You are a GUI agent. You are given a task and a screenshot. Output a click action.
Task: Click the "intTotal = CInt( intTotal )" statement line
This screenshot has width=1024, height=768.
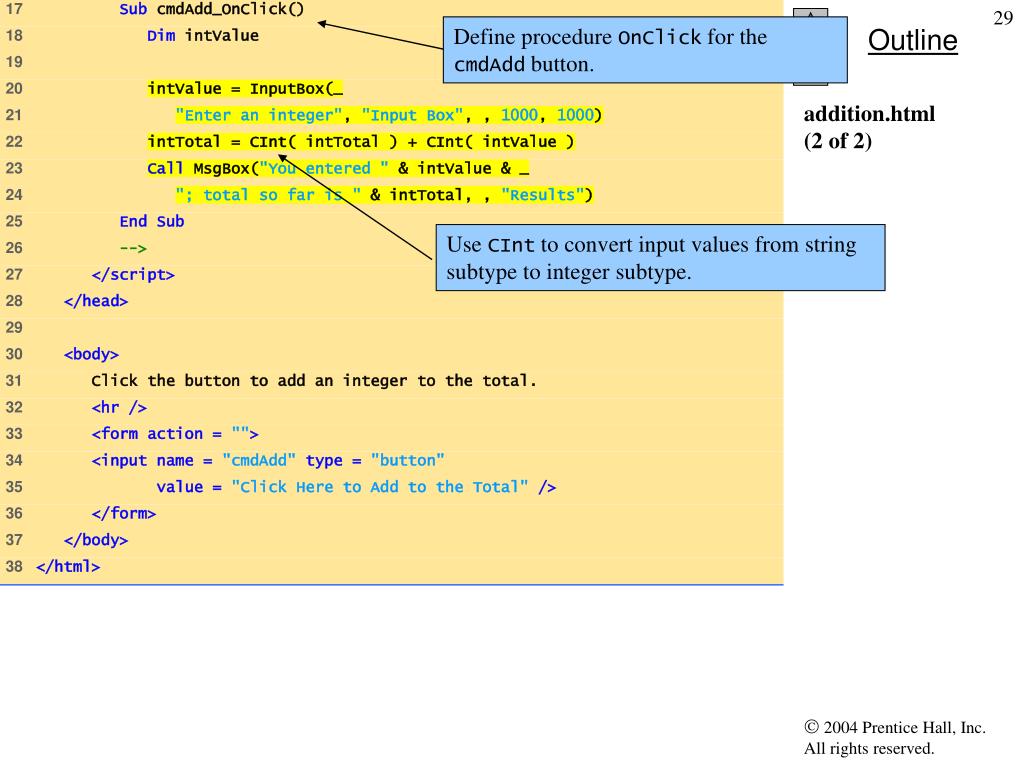(x=360, y=142)
